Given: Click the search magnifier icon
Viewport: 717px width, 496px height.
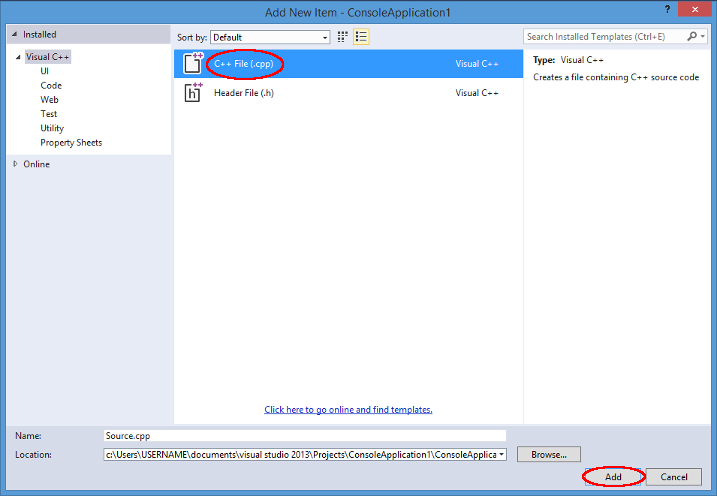Looking at the screenshot, I should pyautogui.click(x=691, y=37).
